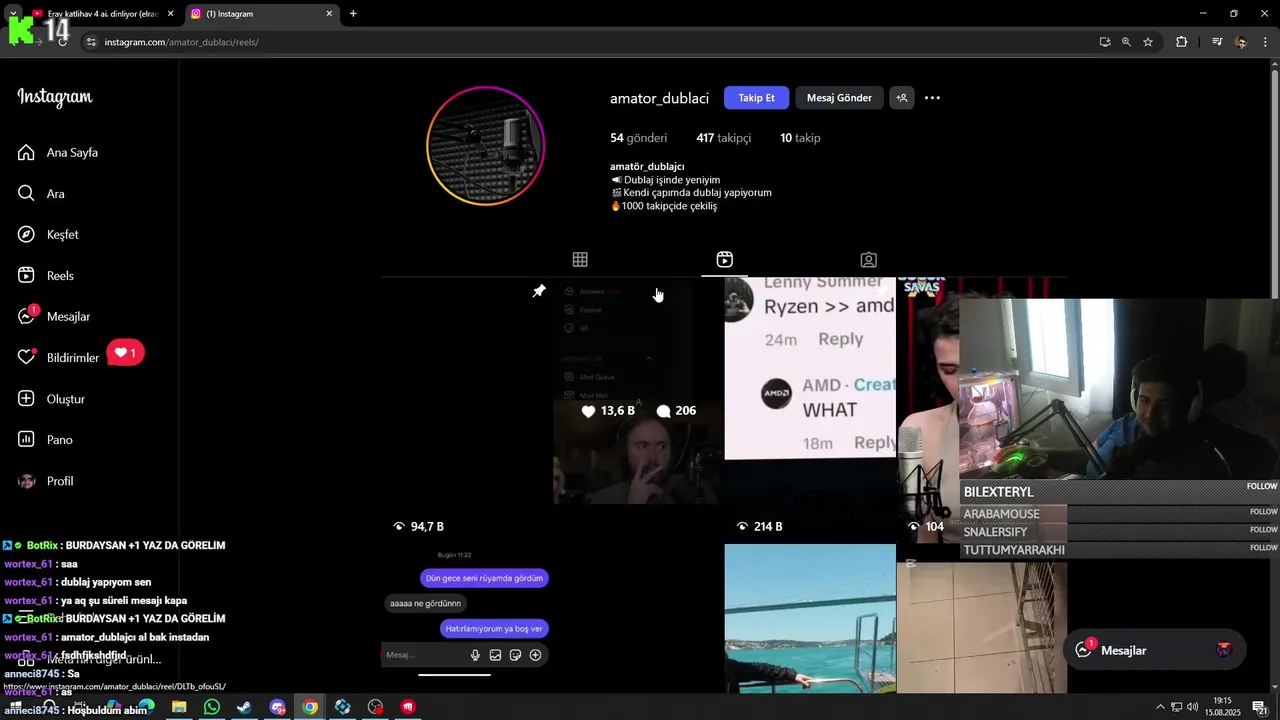Follow BILEXTERYL in the overlay list
The width and height of the screenshot is (1280, 720).
pos(1262,486)
